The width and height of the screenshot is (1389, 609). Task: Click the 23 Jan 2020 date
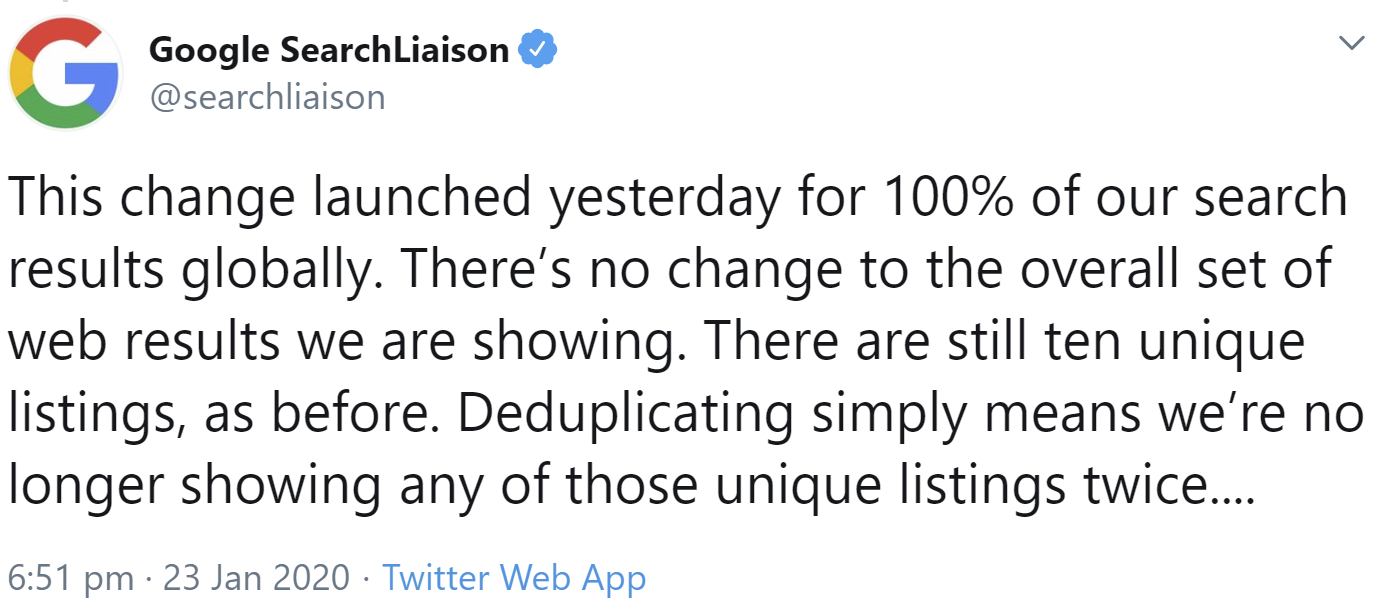[x=256, y=578]
